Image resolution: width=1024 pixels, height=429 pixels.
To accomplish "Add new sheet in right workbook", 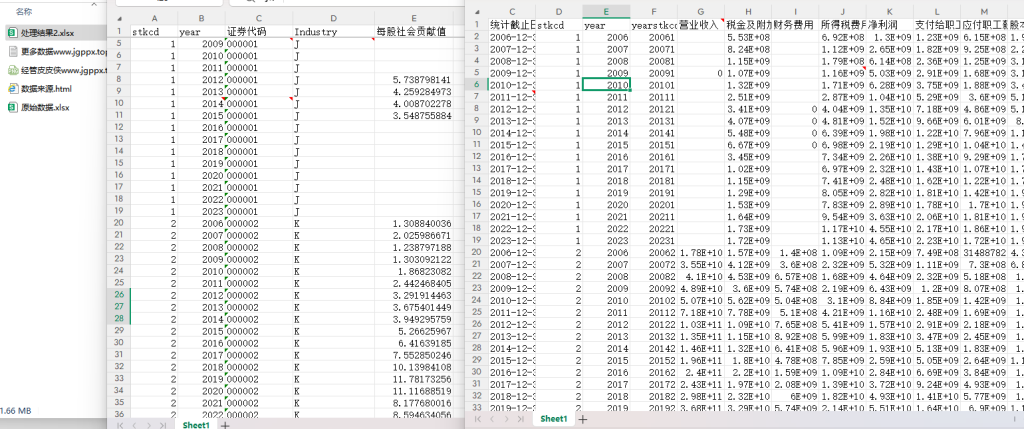I will (583, 419).
